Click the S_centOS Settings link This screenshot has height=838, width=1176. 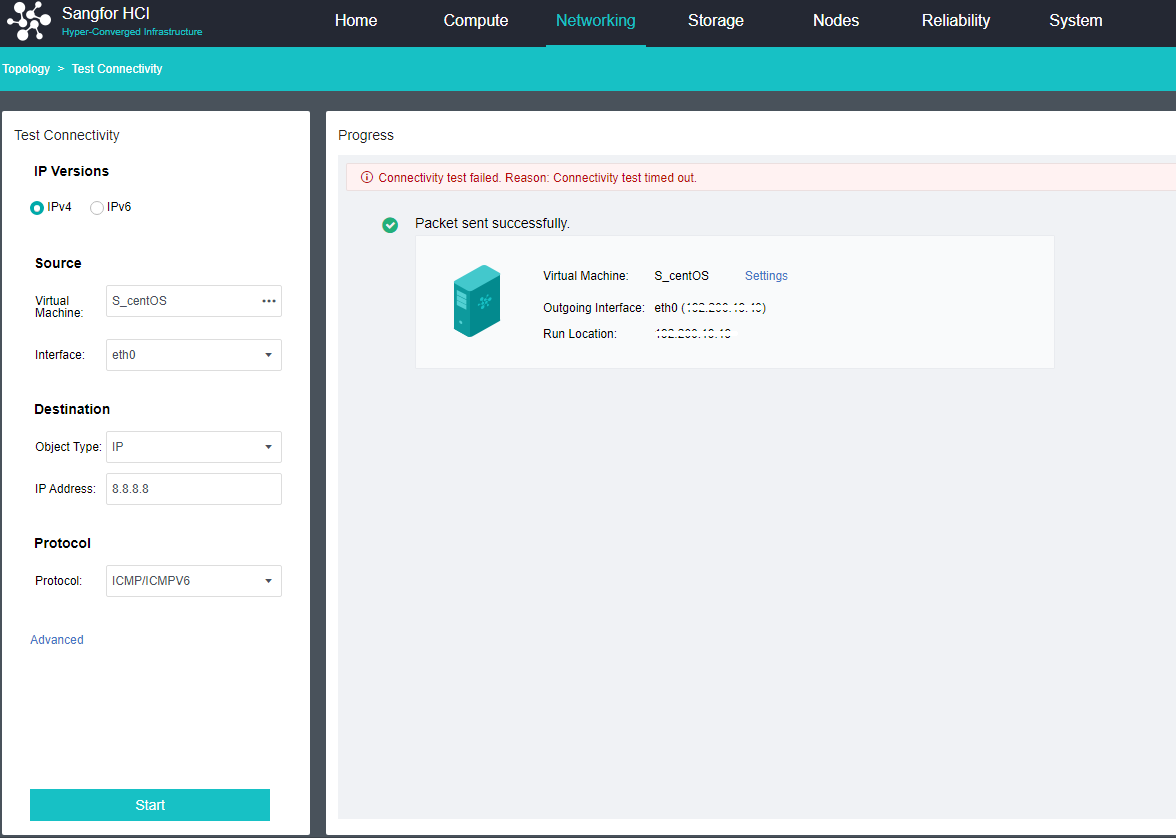[766, 276]
